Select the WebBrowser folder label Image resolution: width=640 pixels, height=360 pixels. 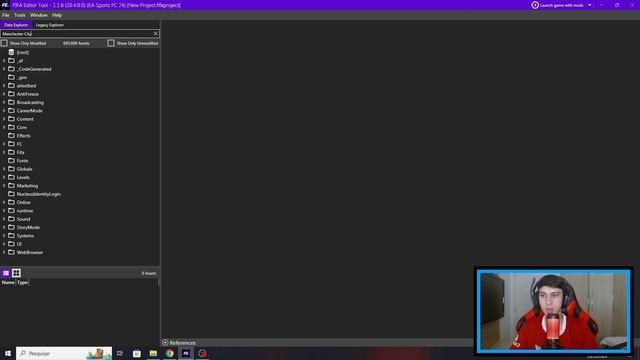point(30,253)
